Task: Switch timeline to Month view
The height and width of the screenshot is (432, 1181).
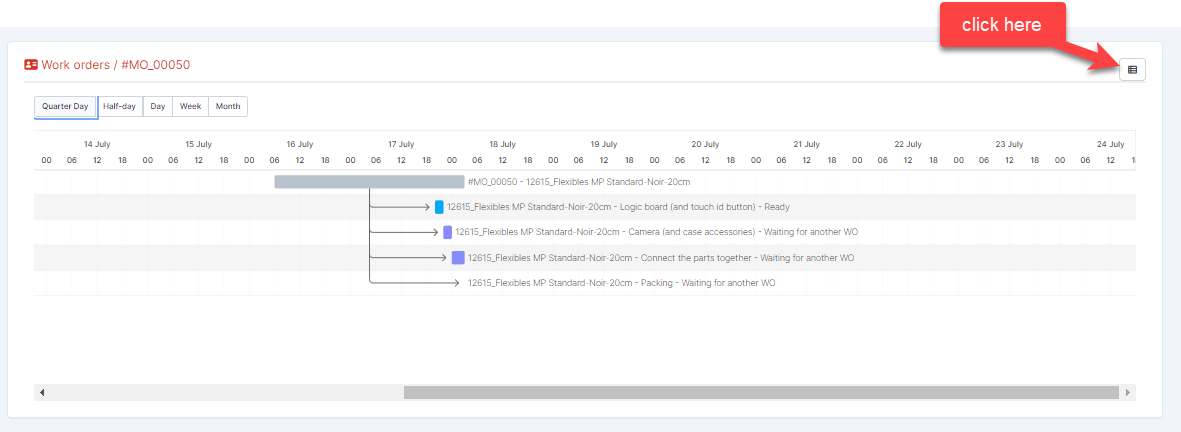Action: (228, 106)
